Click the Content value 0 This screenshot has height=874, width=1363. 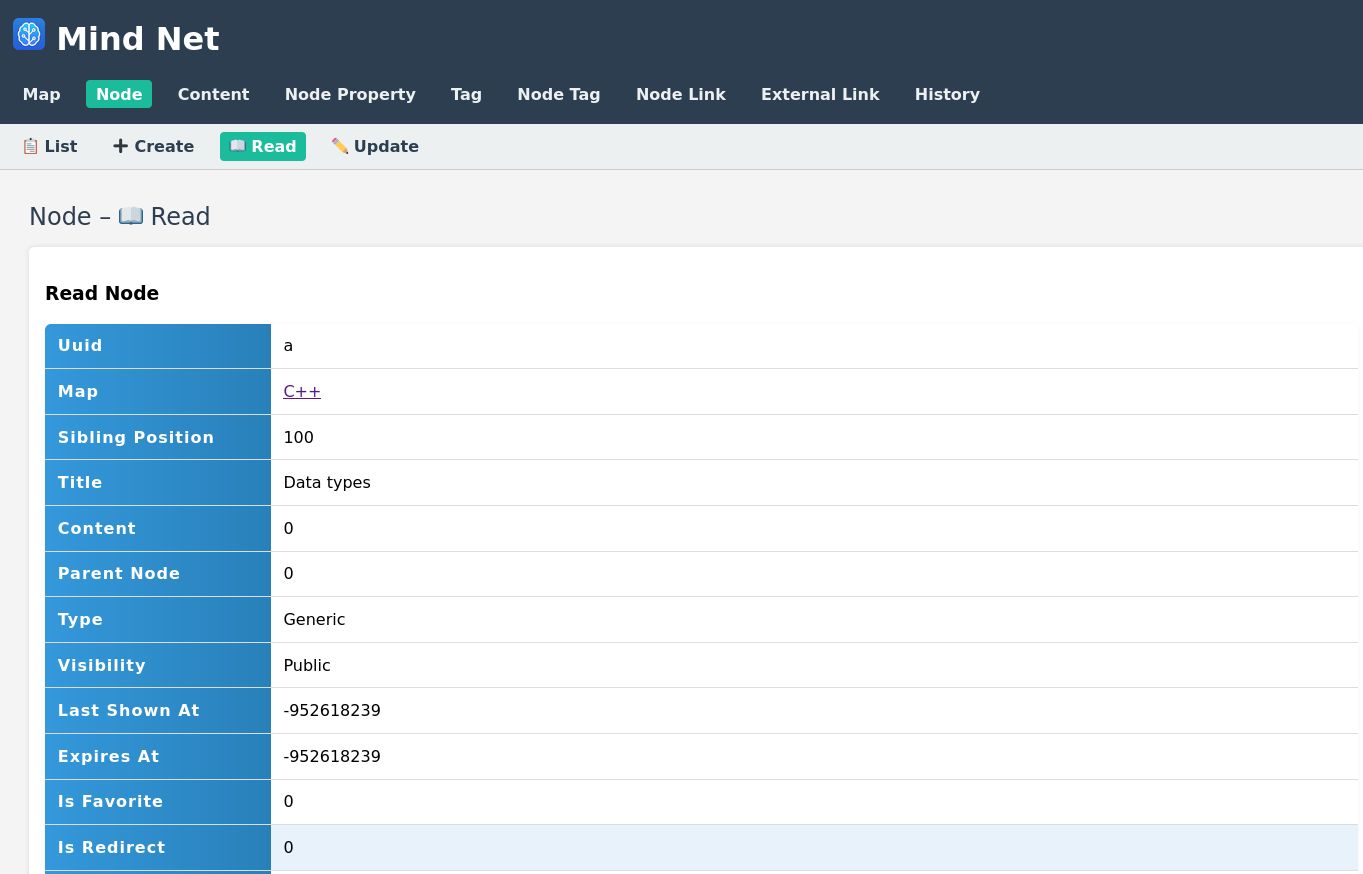pos(288,528)
